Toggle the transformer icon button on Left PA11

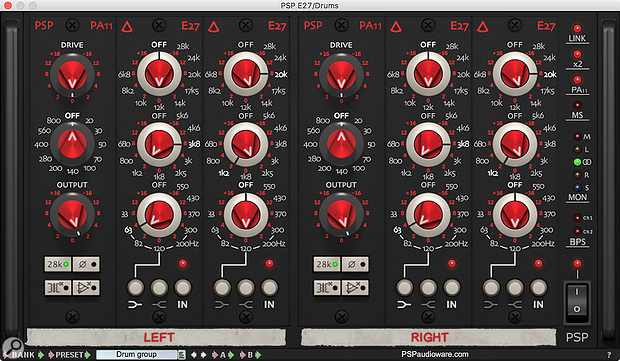(x=58, y=287)
